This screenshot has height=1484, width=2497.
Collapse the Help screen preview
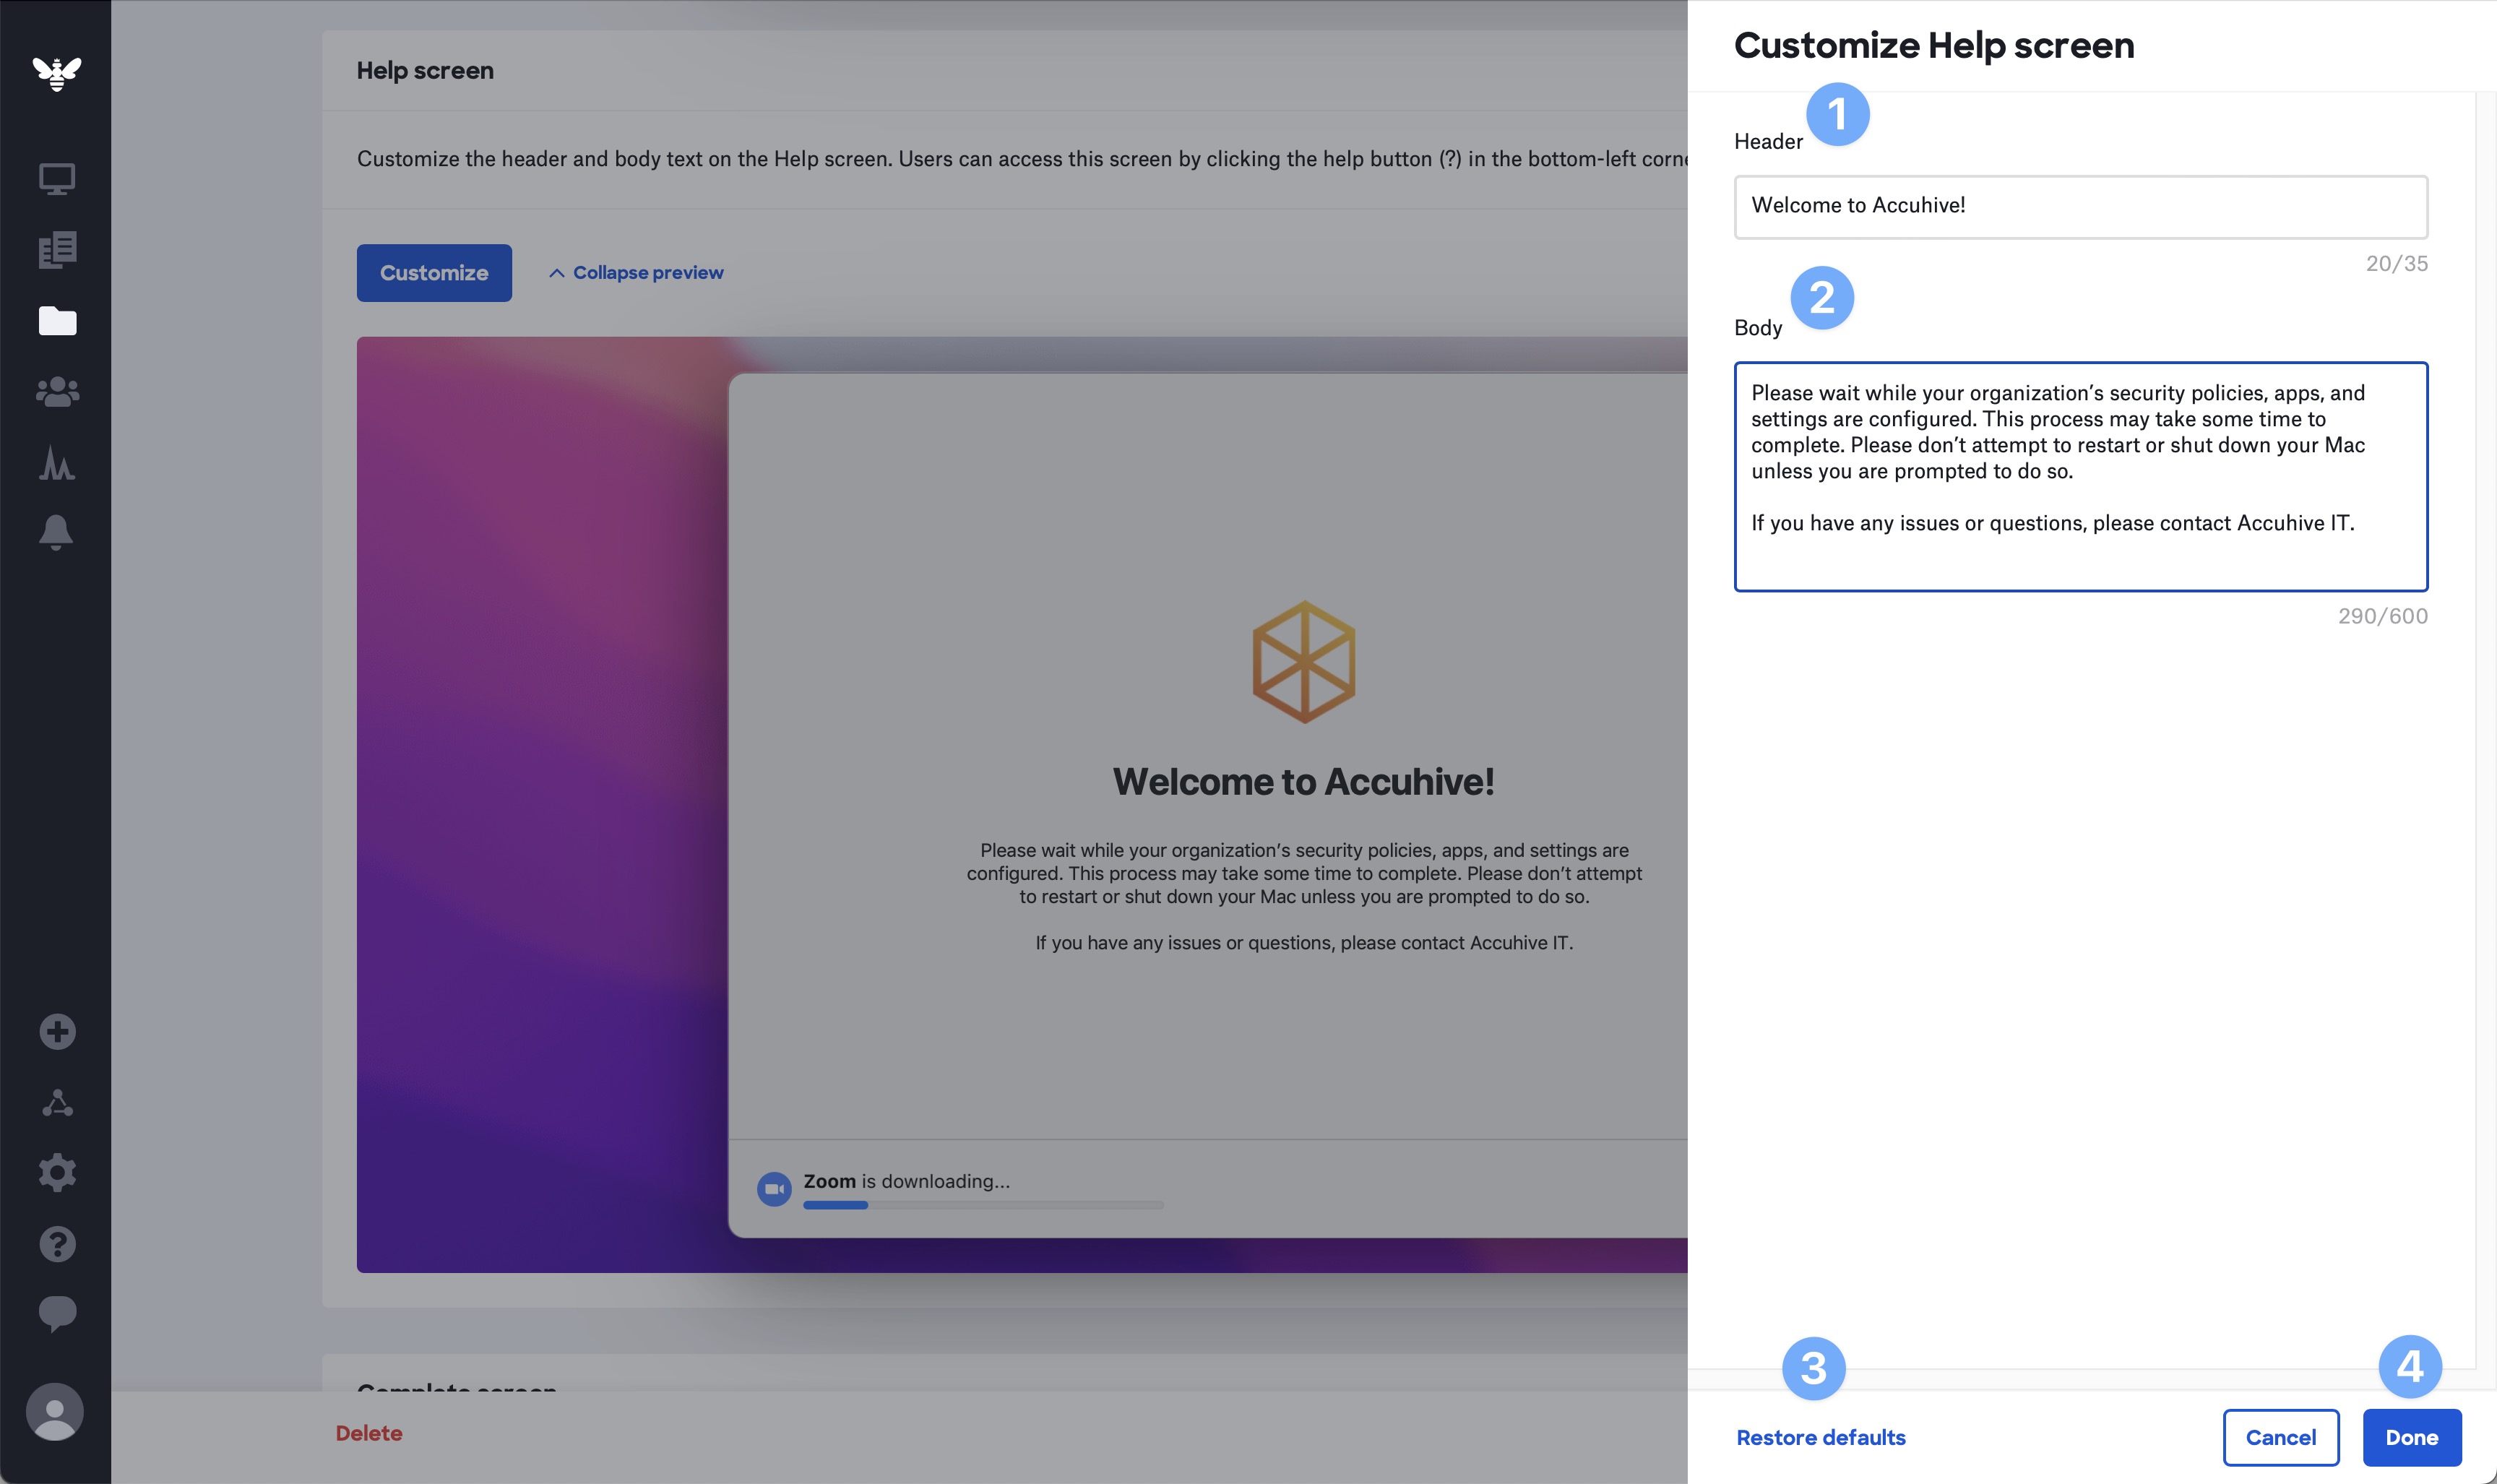pos(636,273)
